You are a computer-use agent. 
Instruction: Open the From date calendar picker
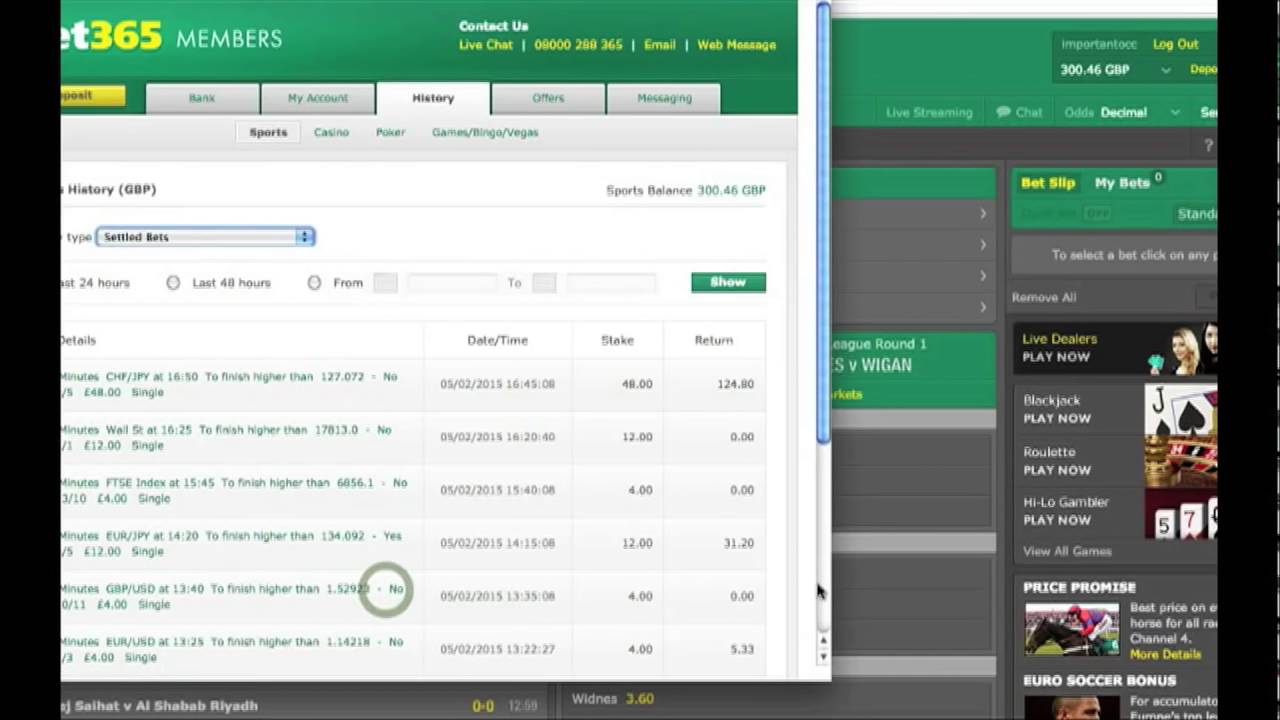click(x=385, y=283)
